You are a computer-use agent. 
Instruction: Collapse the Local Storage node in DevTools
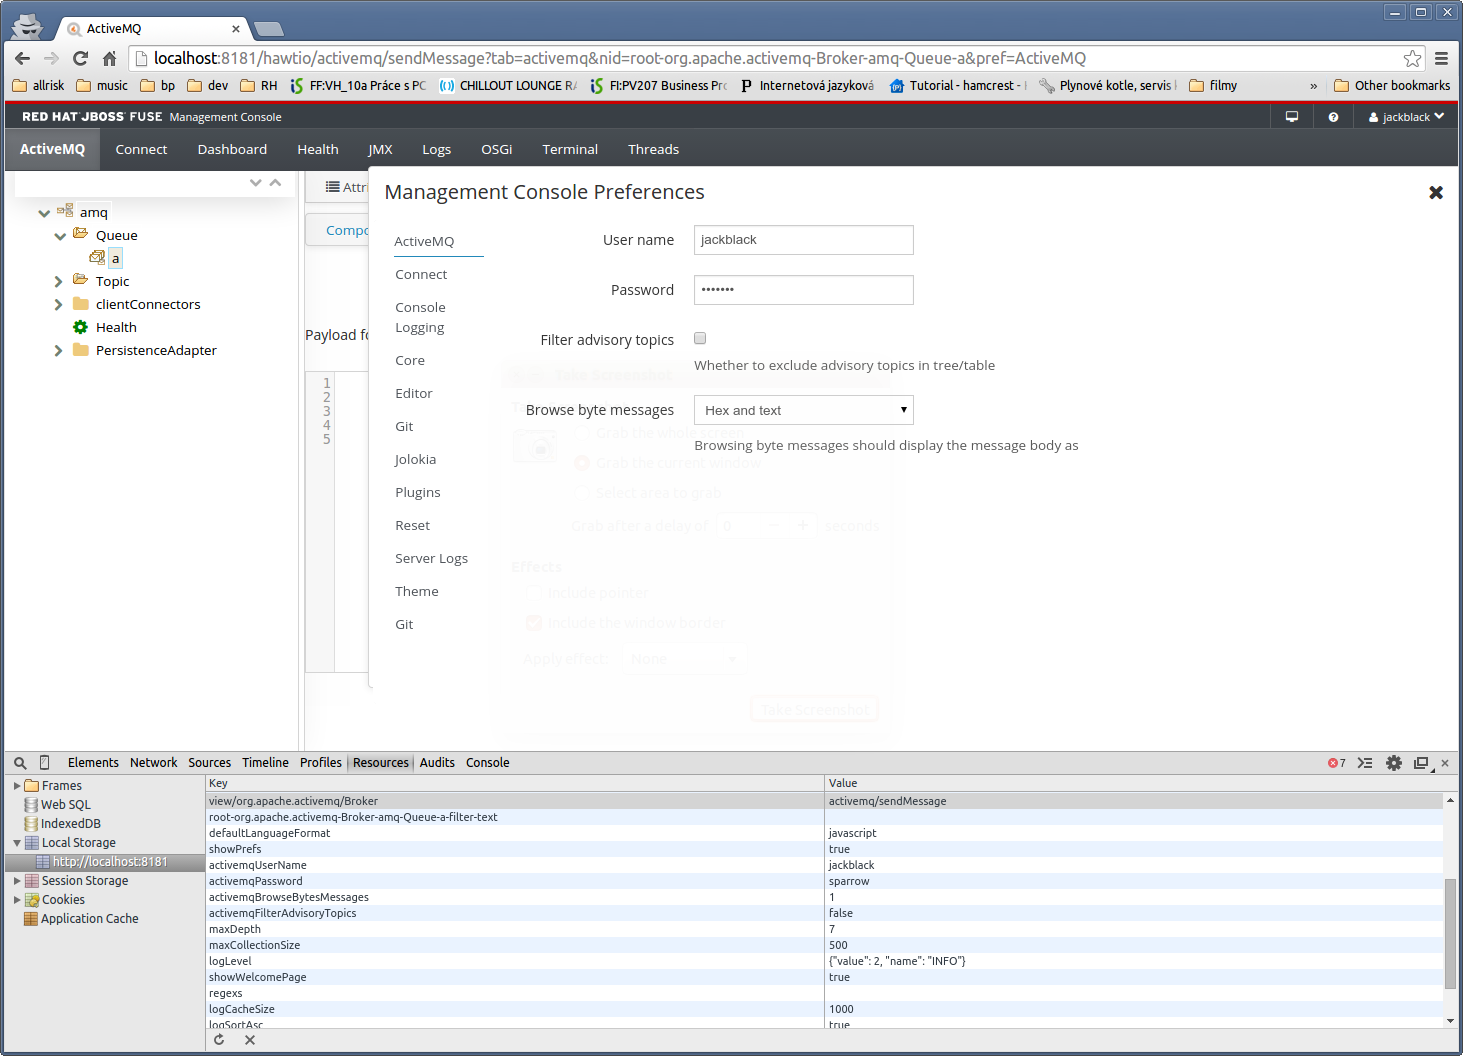tap(17, 843)
